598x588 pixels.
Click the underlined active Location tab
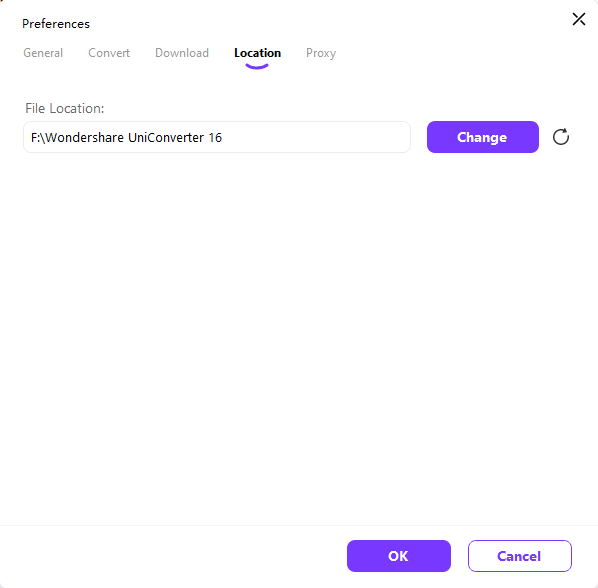click(257, 53)
